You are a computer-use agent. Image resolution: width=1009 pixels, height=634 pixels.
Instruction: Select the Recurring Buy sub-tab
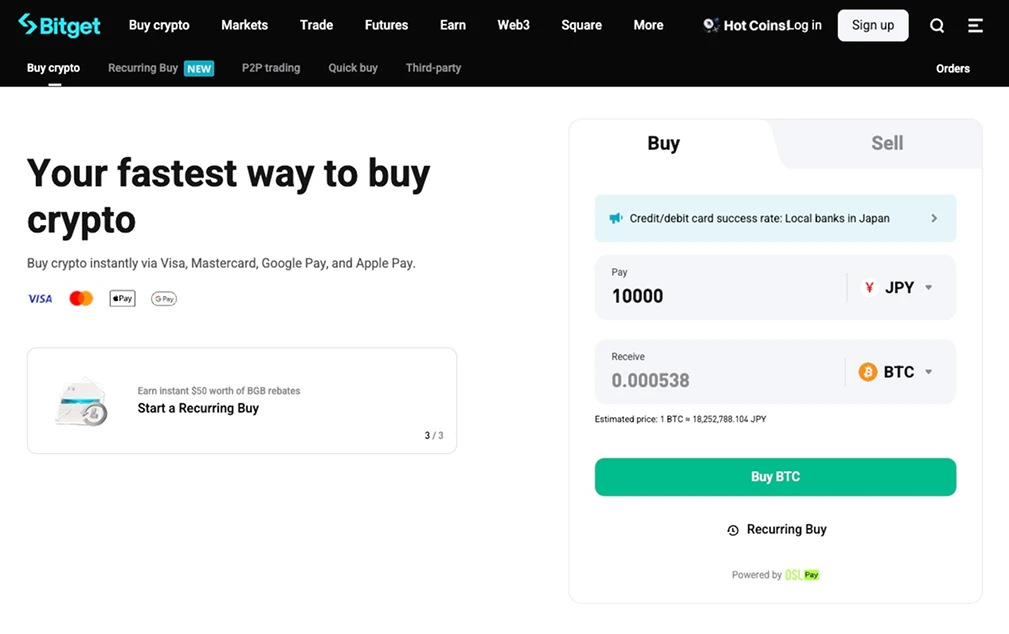[x=143, y=68]
